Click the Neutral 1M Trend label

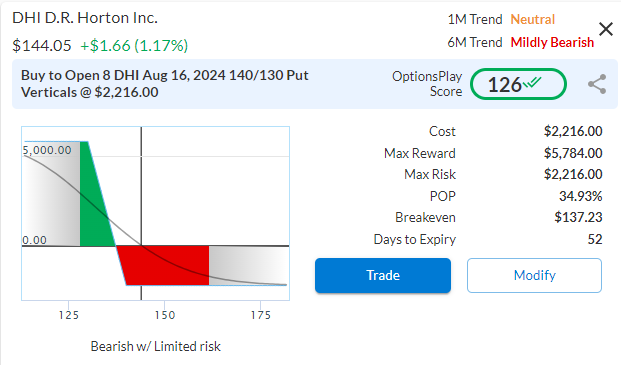tap(532, 19)
